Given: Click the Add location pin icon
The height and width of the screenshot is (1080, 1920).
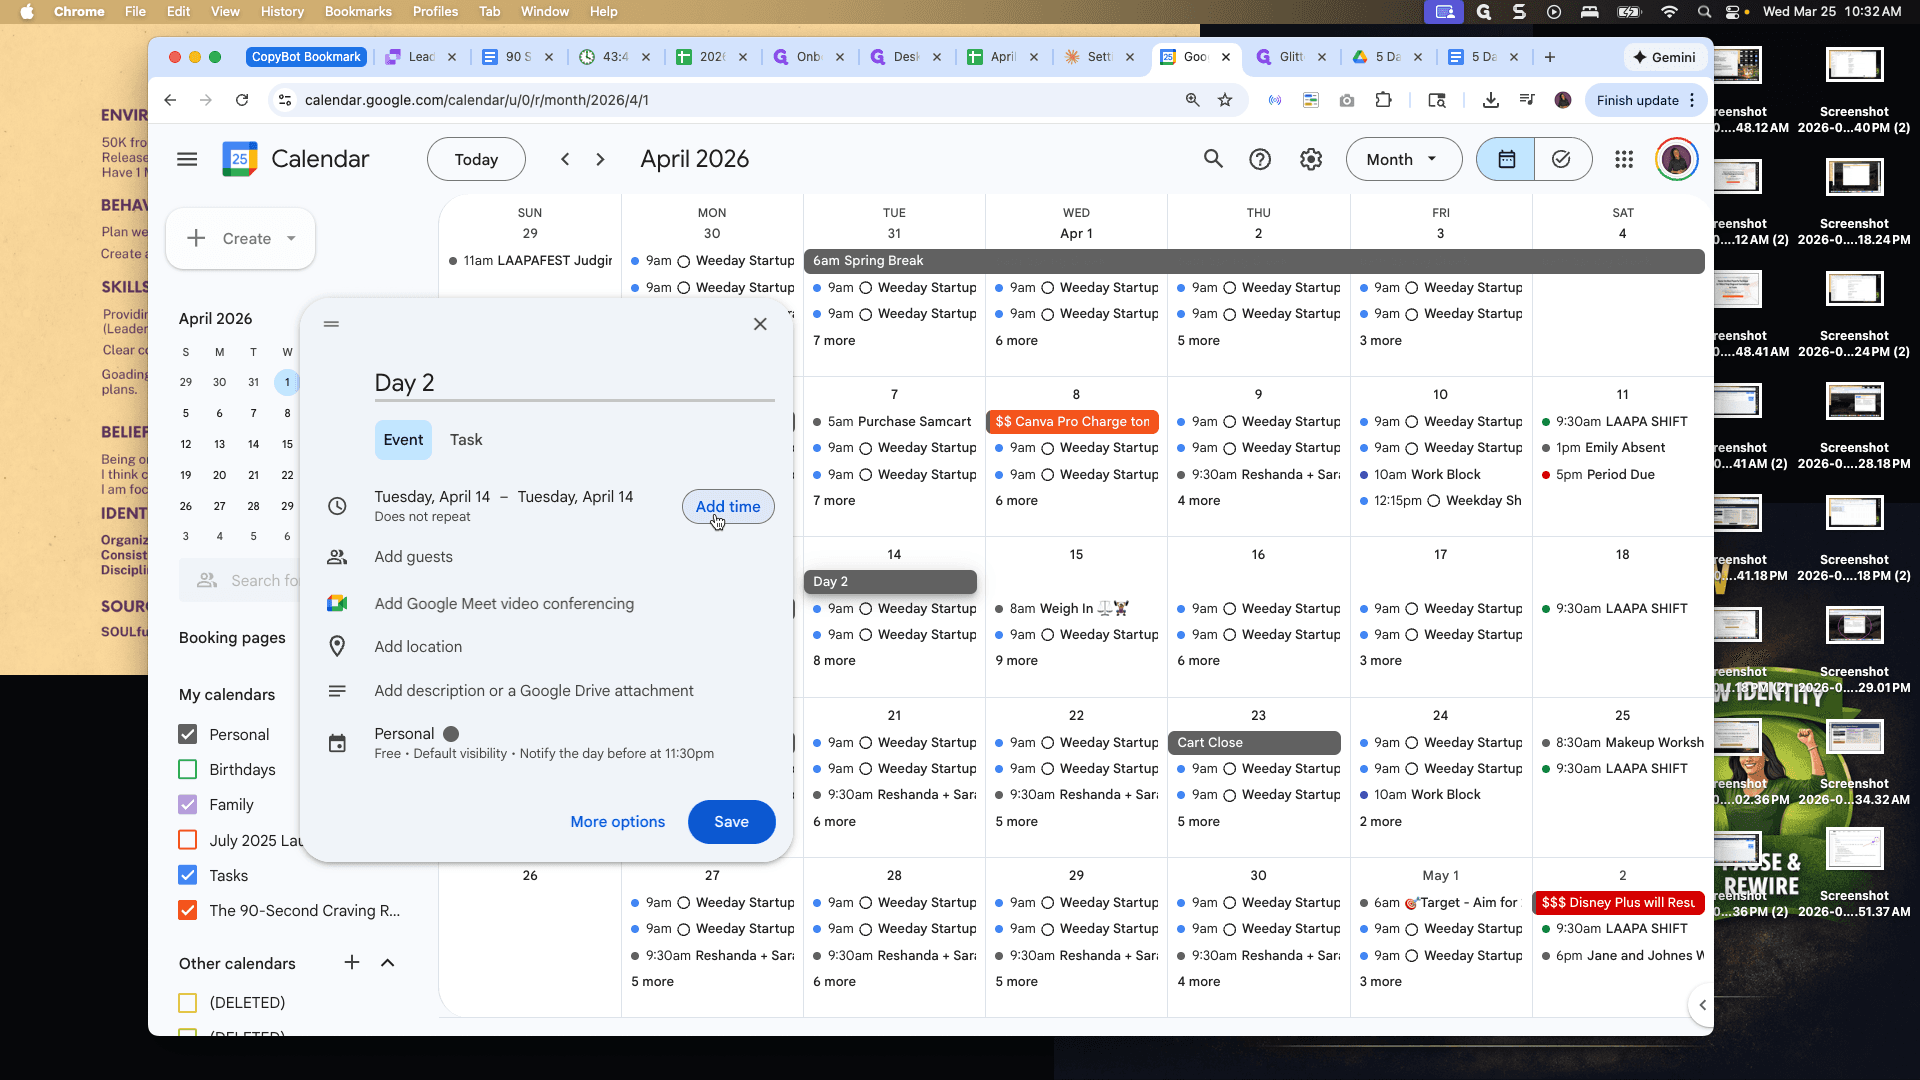Looking at the screenshot, I should click(x=337, y=647).
